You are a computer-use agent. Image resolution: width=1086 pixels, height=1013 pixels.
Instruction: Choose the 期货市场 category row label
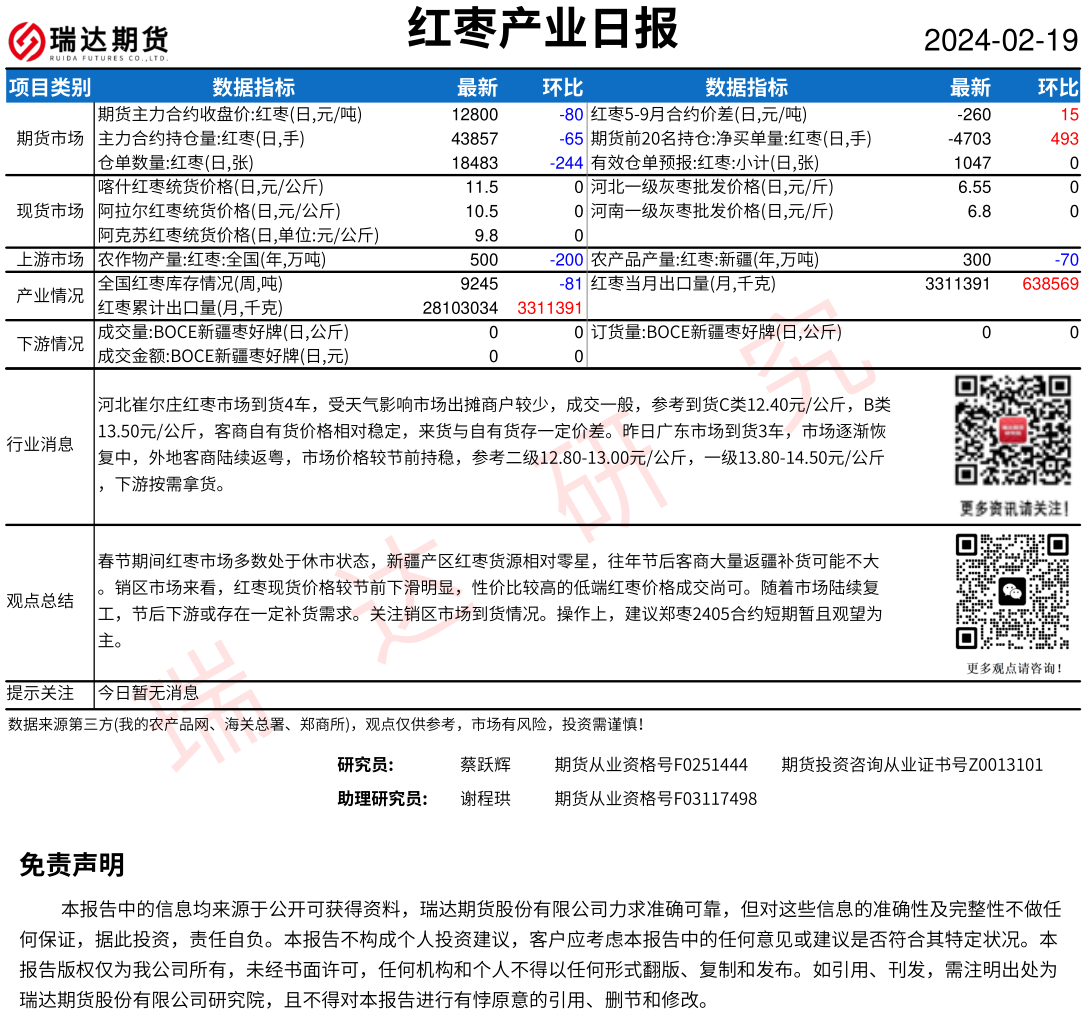point(50,138)
